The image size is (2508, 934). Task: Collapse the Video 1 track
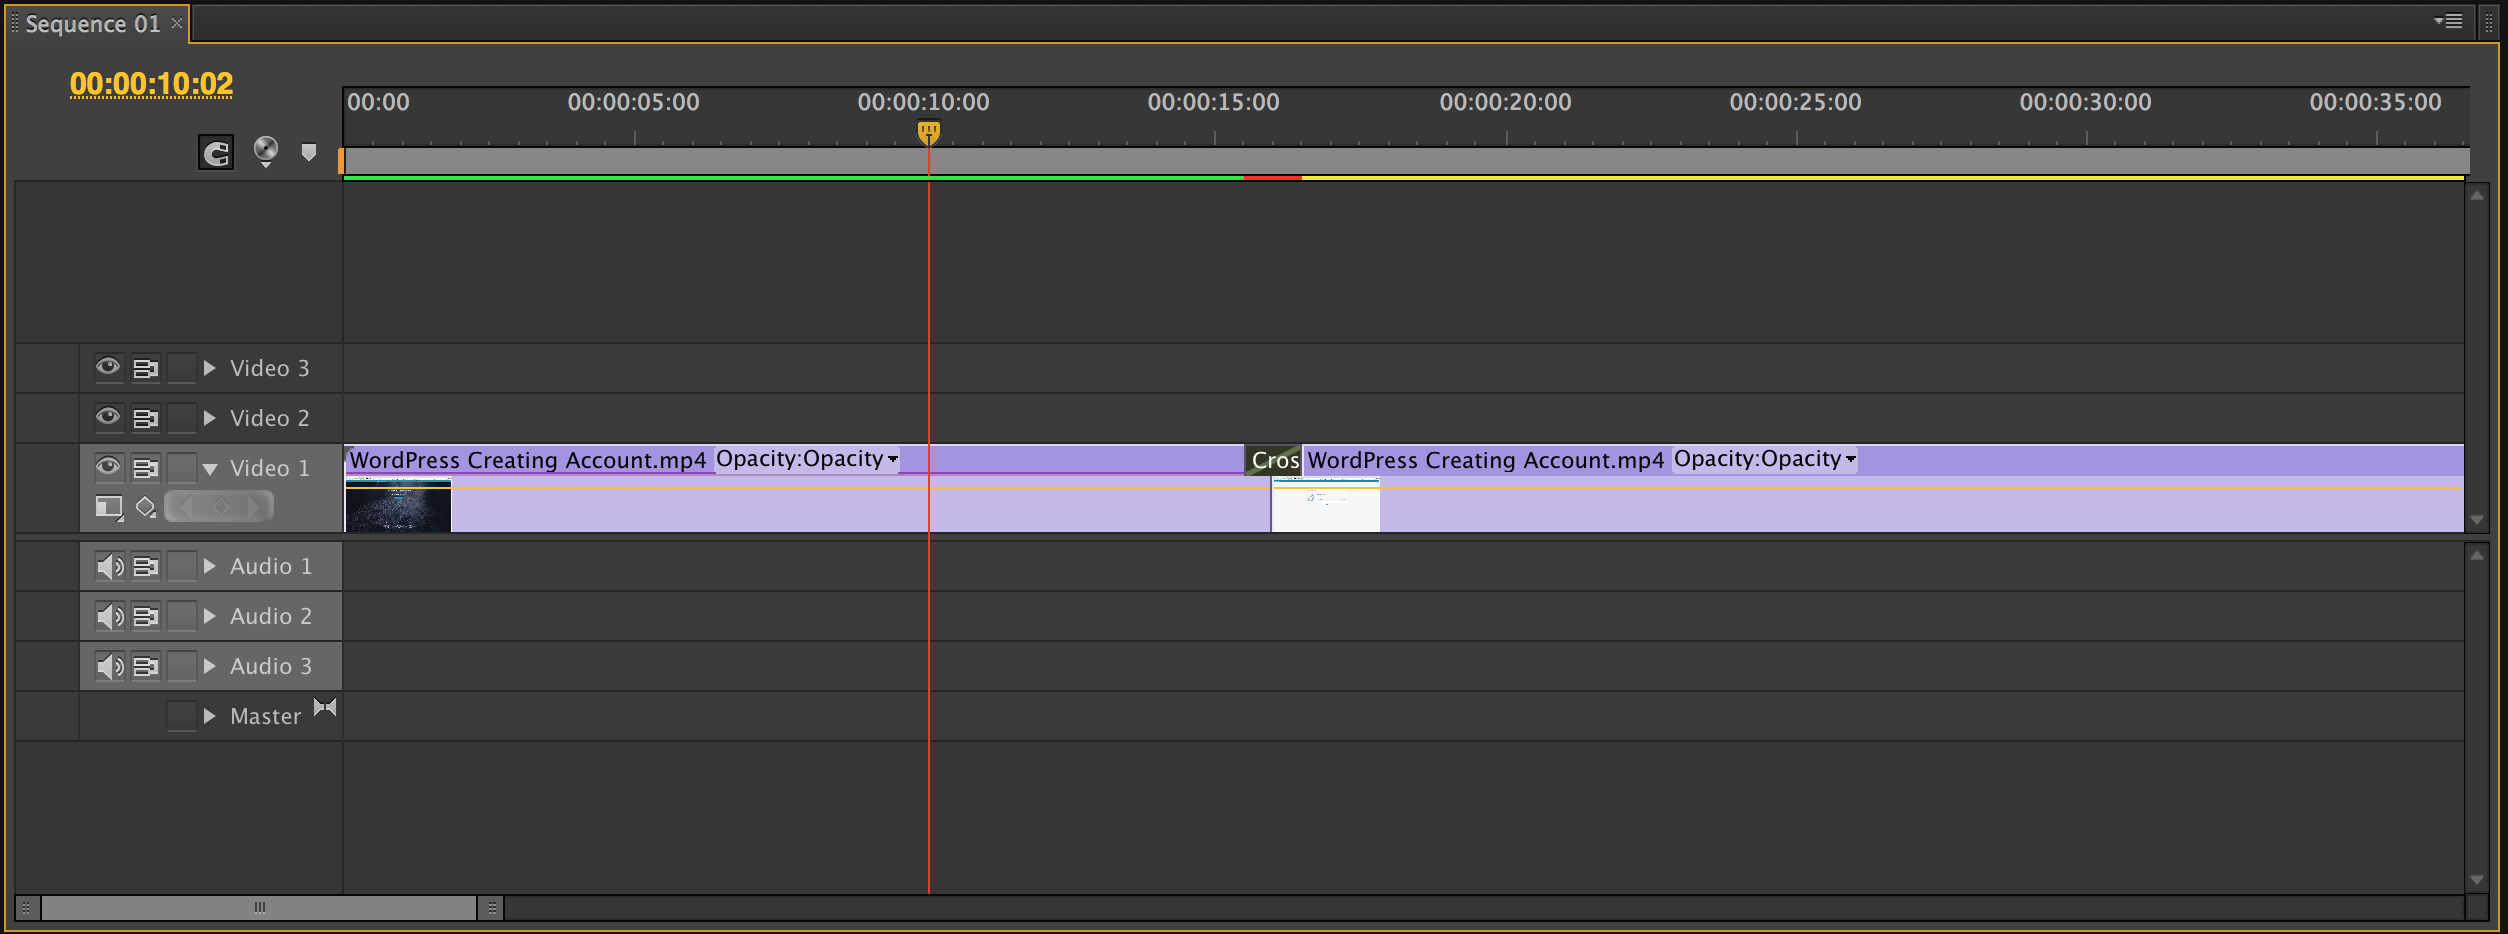tap(210, 469)
